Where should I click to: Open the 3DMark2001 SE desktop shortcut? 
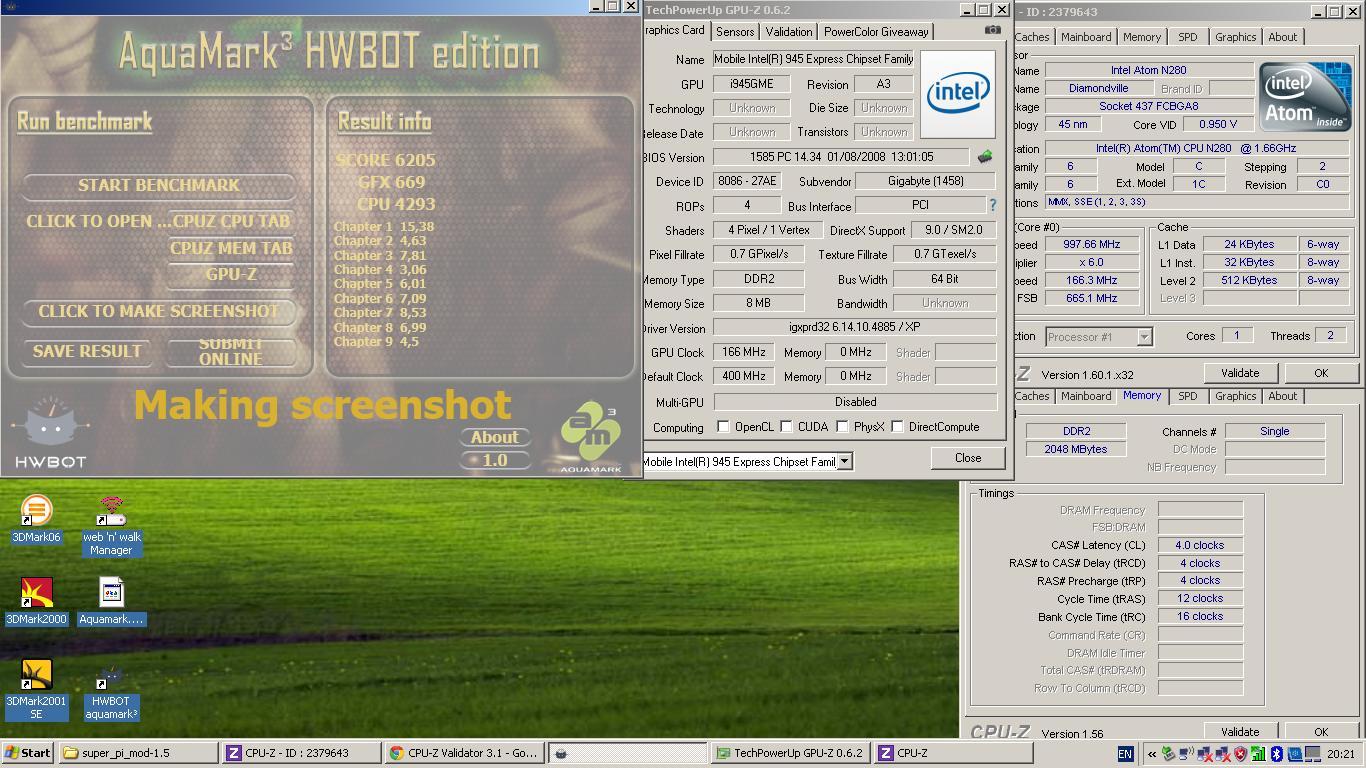[x=36, y=690]
